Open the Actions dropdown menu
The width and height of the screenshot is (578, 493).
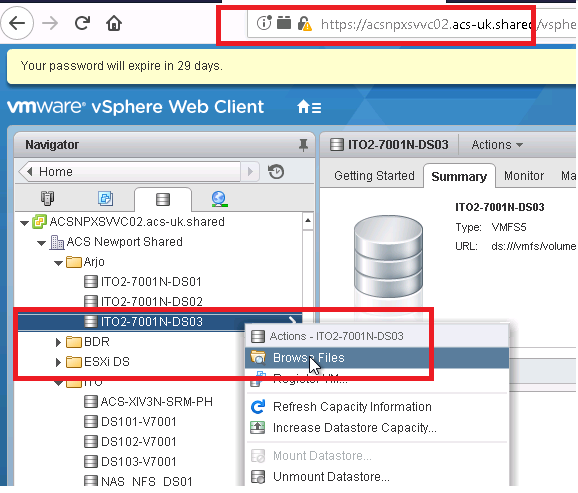(x=497, y=145)
